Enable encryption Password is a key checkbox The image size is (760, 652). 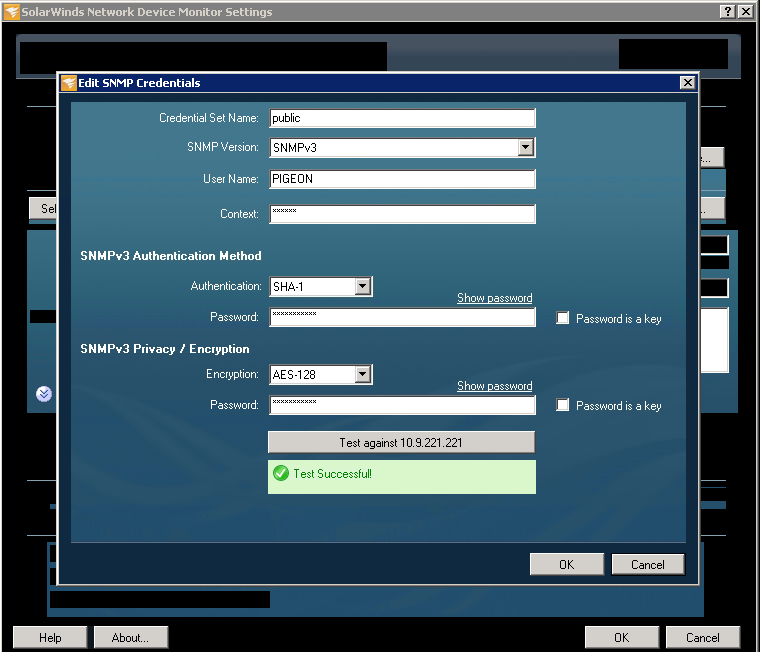point(562,405)
